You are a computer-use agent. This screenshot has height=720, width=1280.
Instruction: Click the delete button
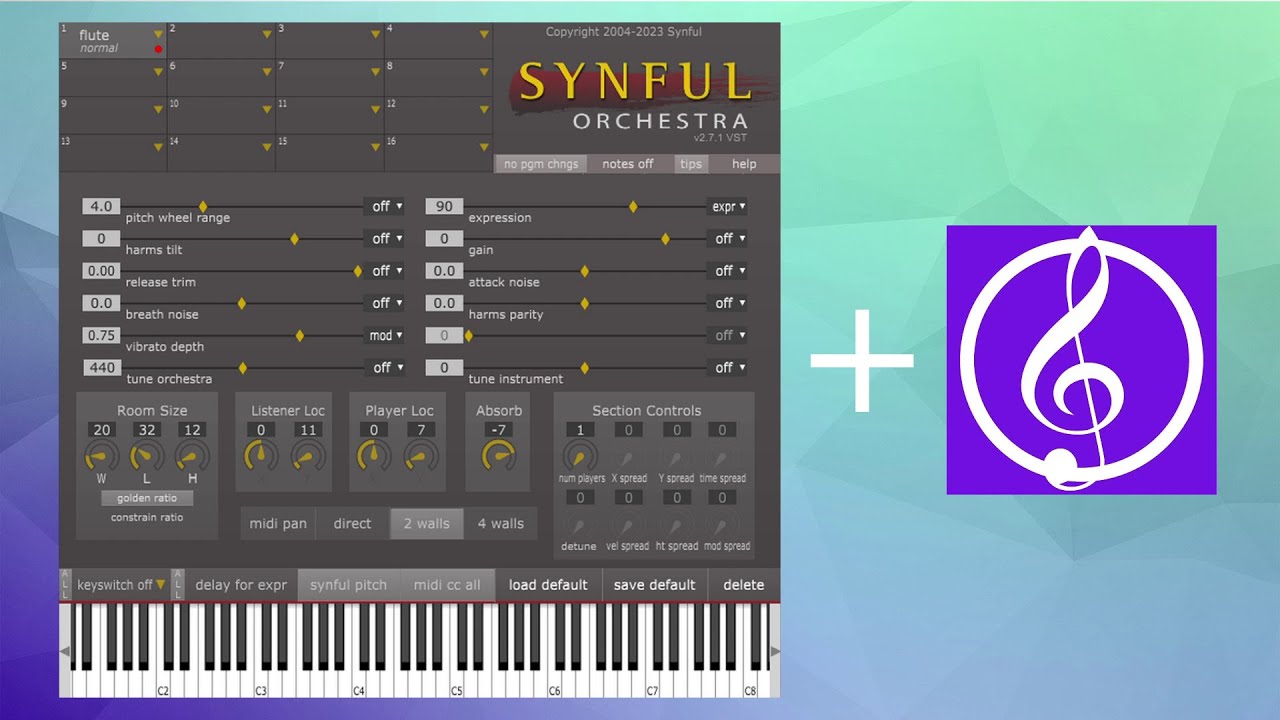744,585
